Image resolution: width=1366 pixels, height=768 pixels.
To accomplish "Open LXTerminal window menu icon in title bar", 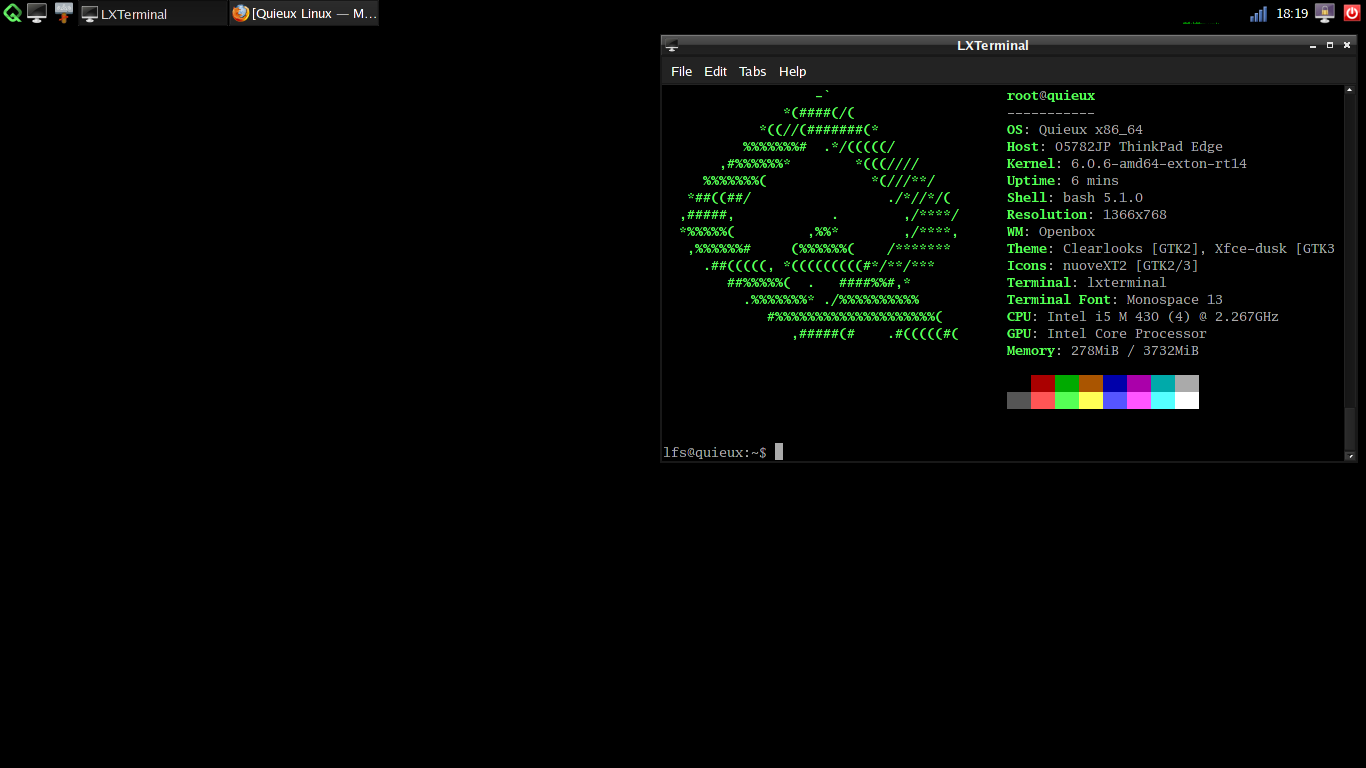I will click(x=672, y=45).
